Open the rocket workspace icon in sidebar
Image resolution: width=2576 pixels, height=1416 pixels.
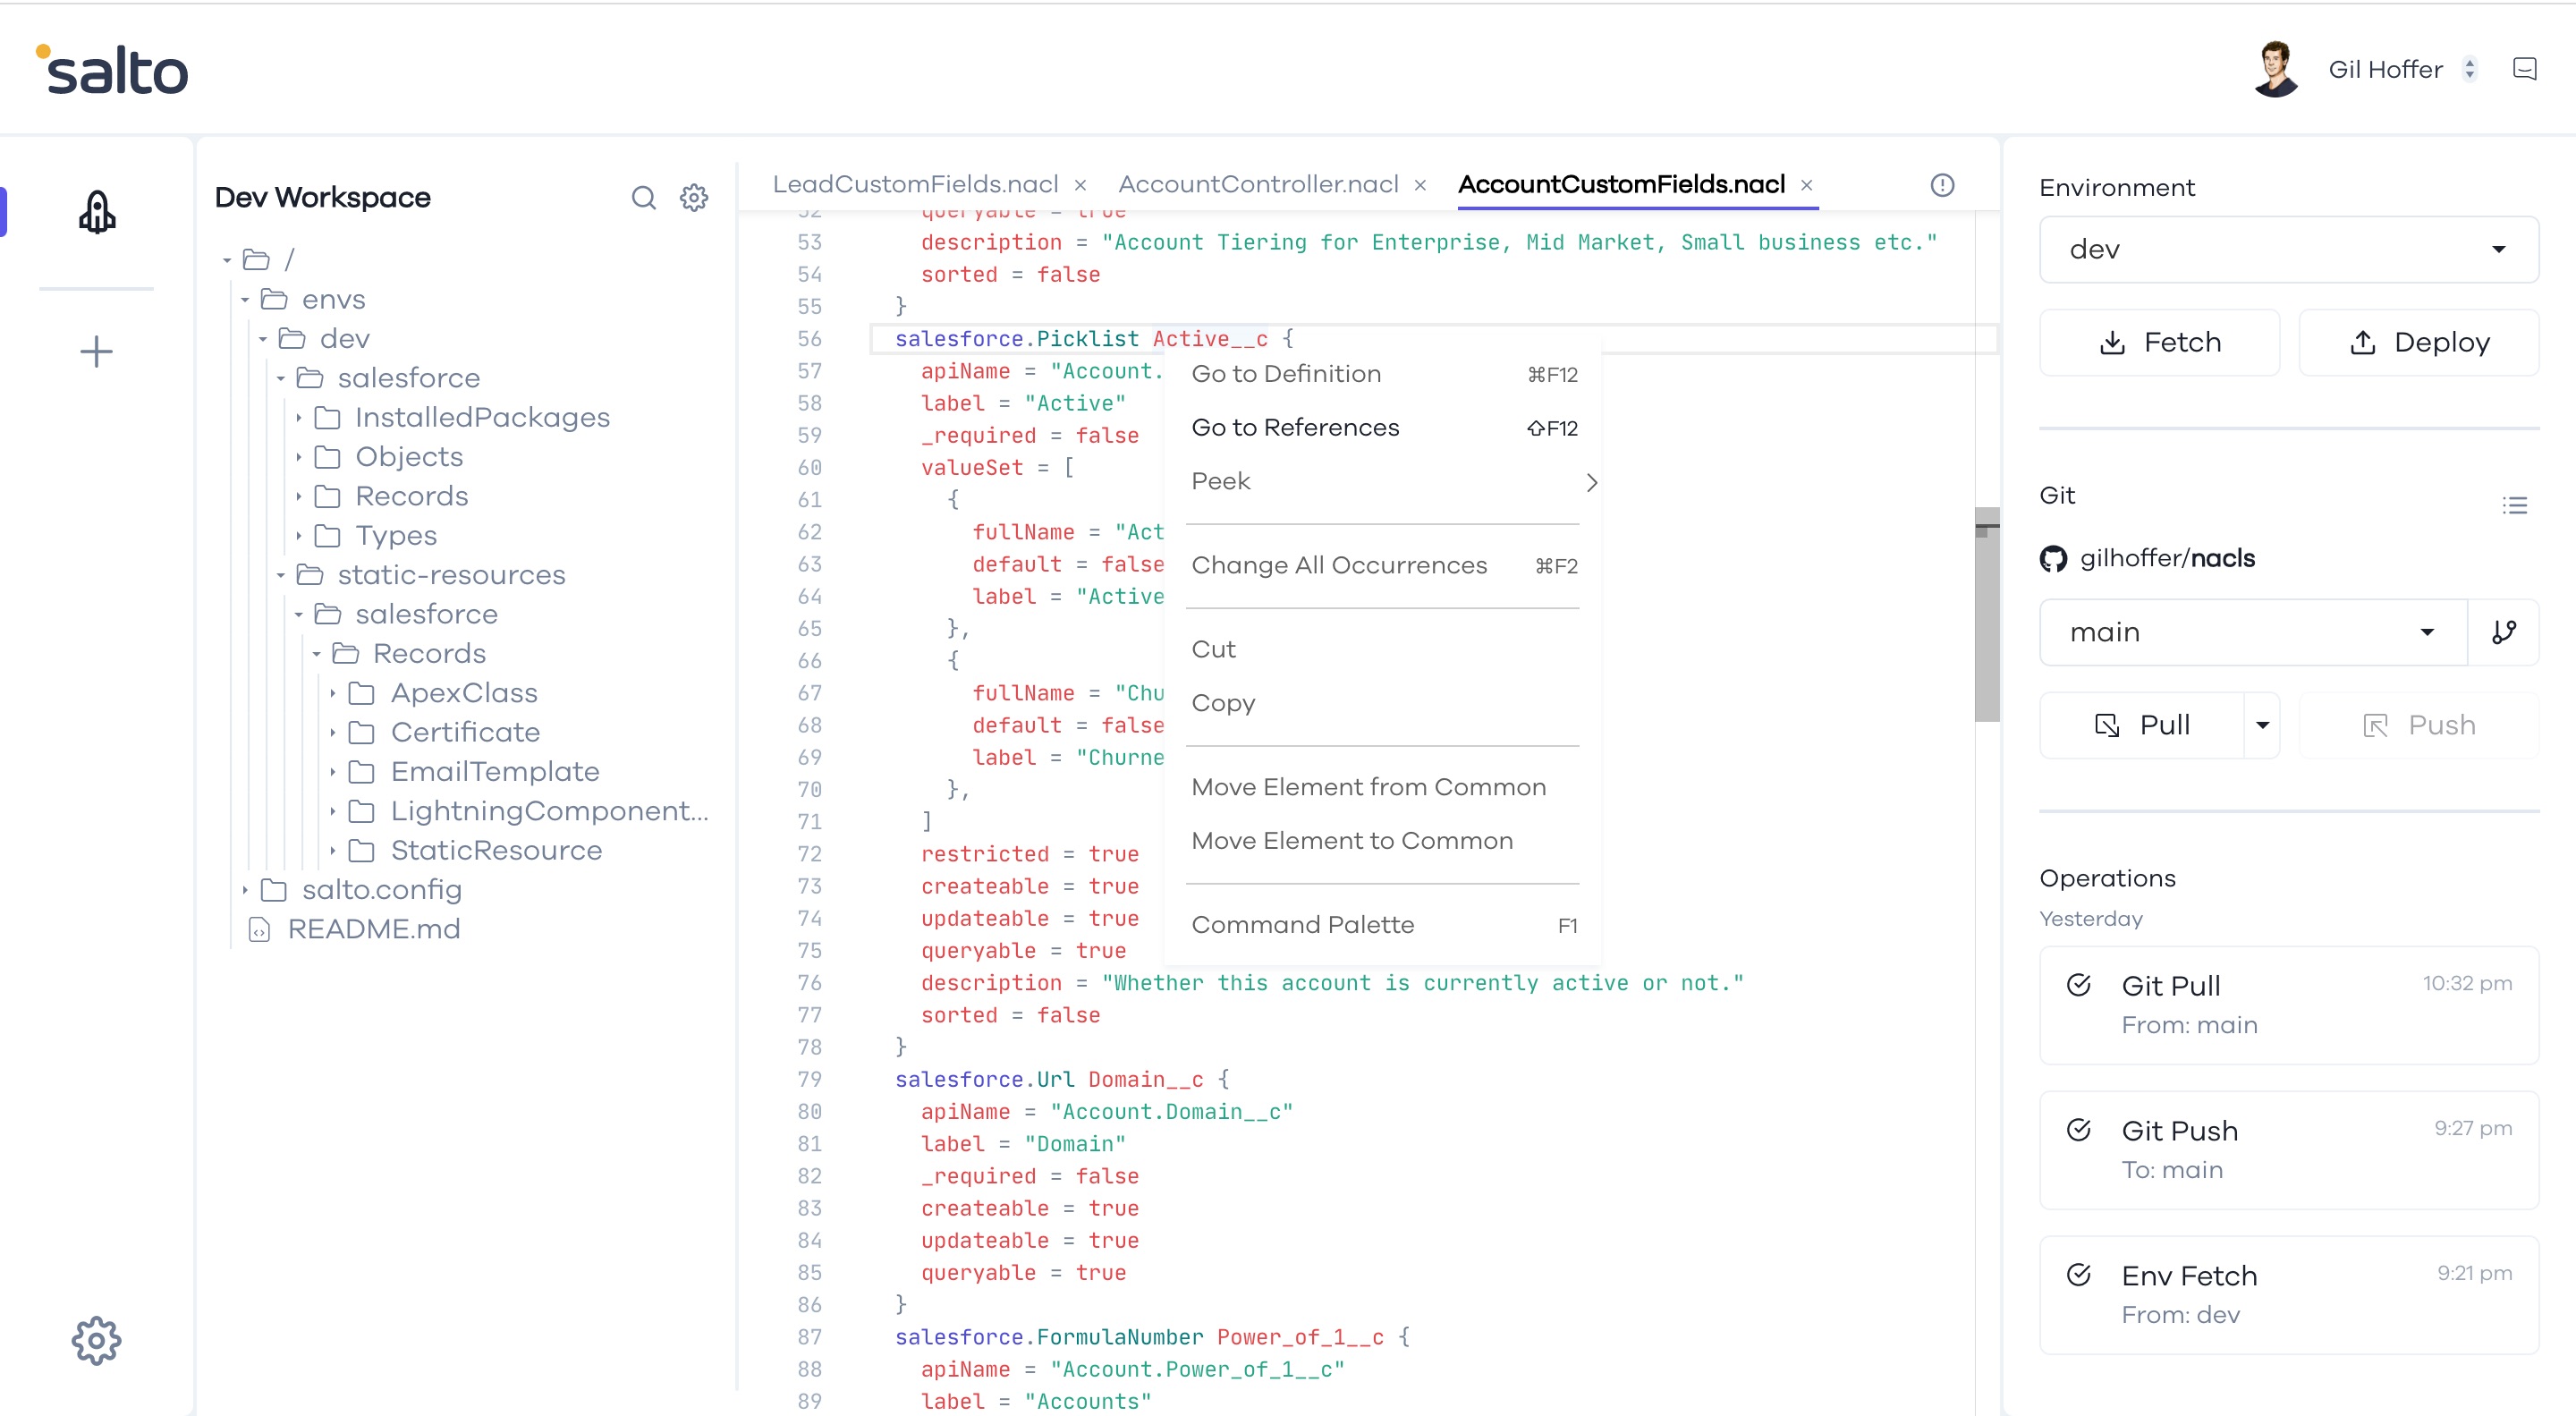(x=97, y=211)
